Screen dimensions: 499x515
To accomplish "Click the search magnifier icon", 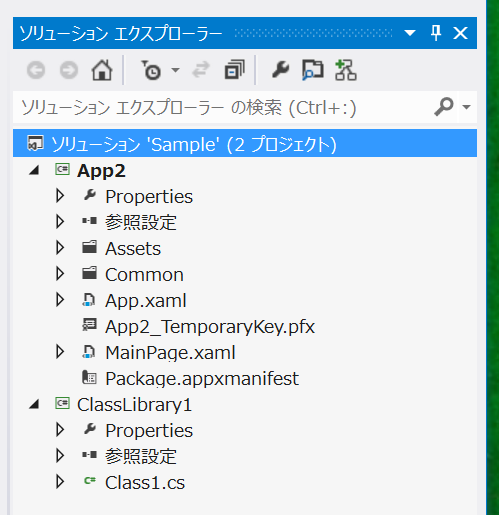I will point(444,107).
